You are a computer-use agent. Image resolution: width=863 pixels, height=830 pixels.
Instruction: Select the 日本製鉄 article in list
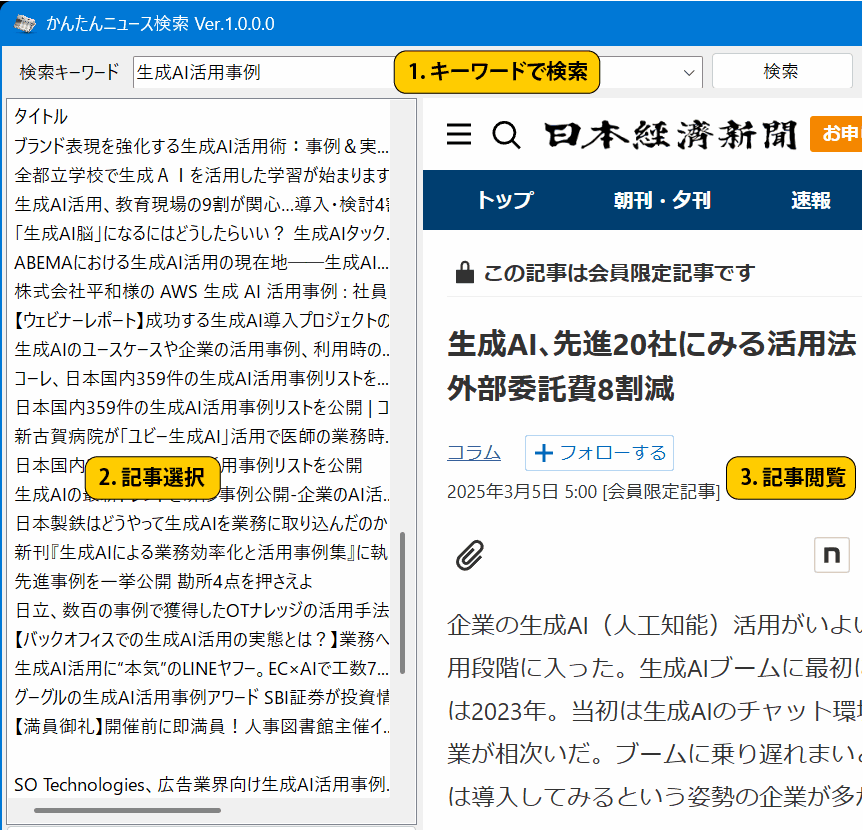pyautogui.click(x=200, y=523)
